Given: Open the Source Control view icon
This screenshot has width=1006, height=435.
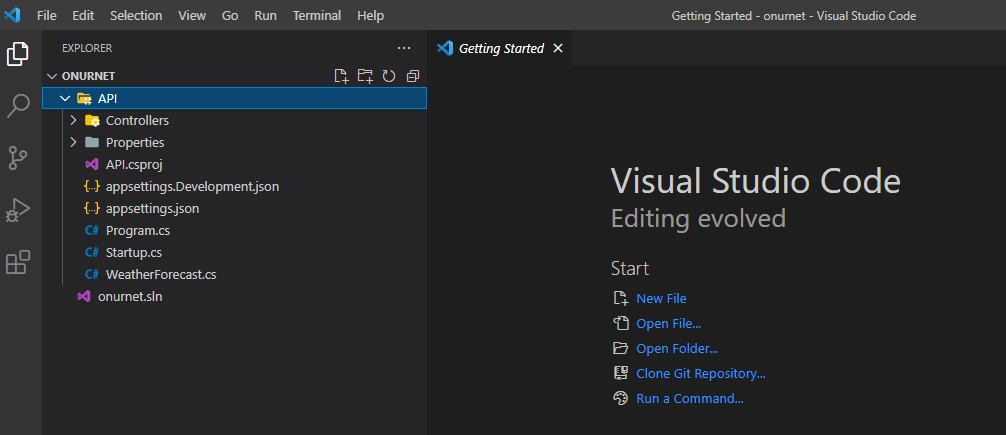Looking at the screenshot, I should tap(18, 158).
